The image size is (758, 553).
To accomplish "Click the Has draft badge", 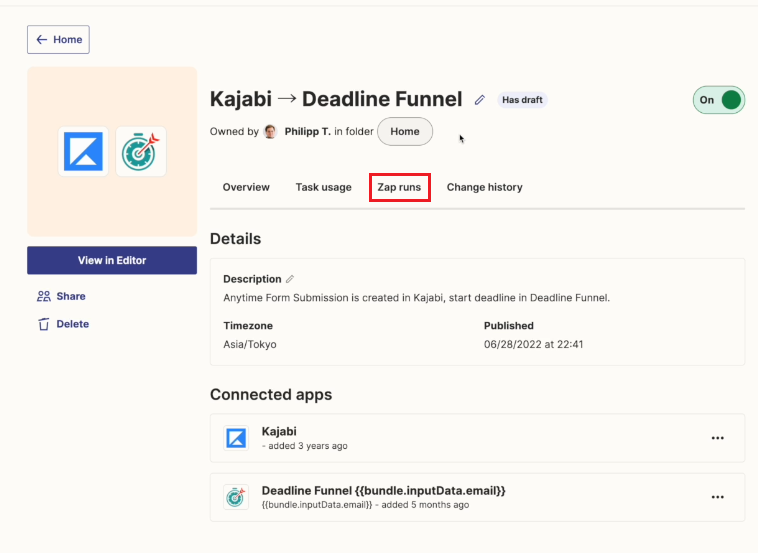I will 522,100.
